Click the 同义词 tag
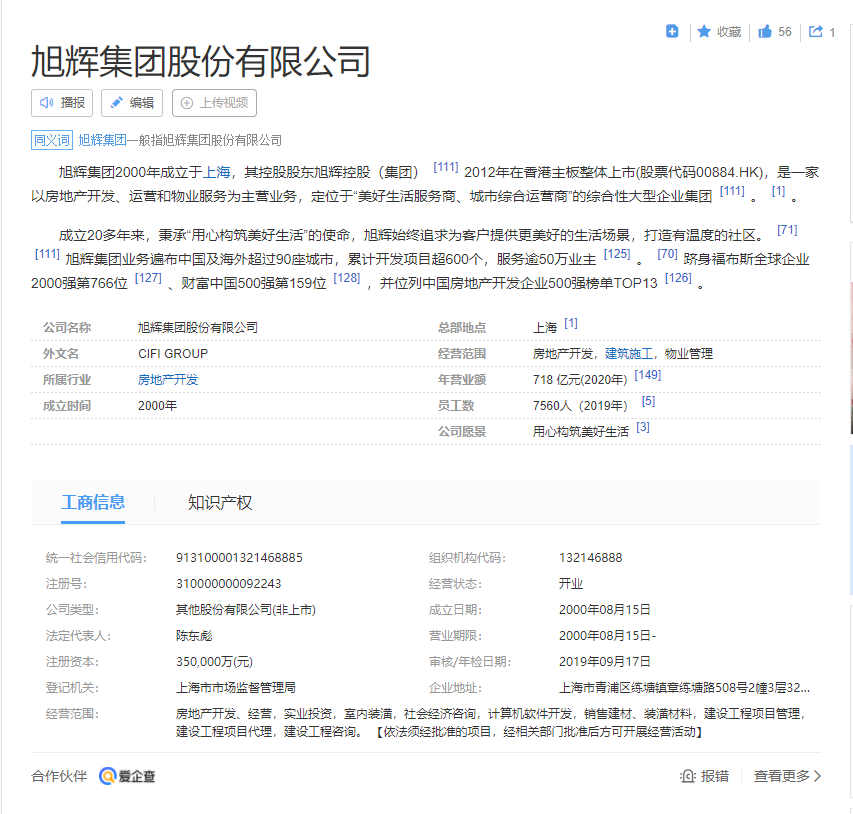The height and width of the screenshot is (814, 853). coord(52,140)
